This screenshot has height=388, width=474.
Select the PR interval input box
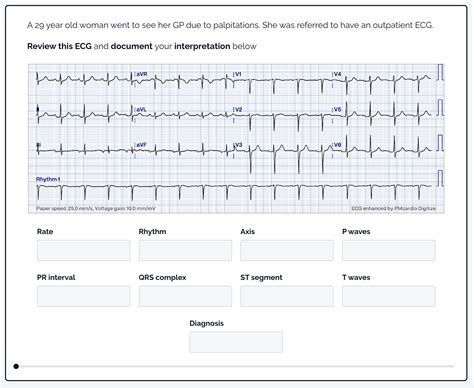click(x=84, y=296)
